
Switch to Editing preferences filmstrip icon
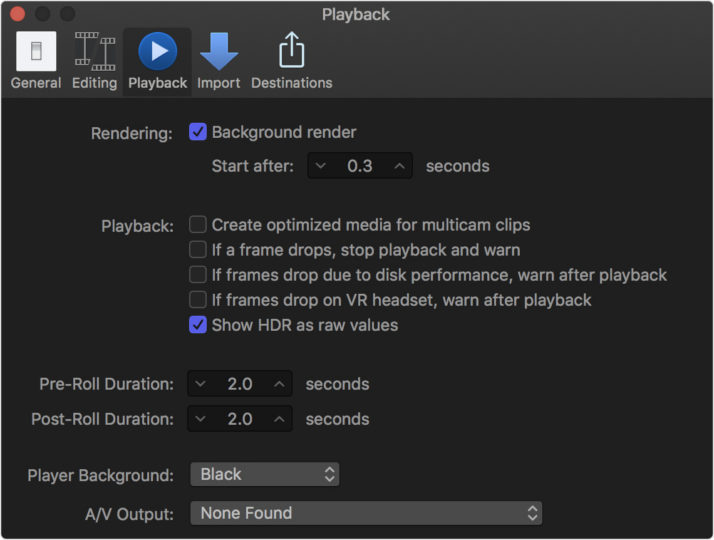[x=94, y=52]
